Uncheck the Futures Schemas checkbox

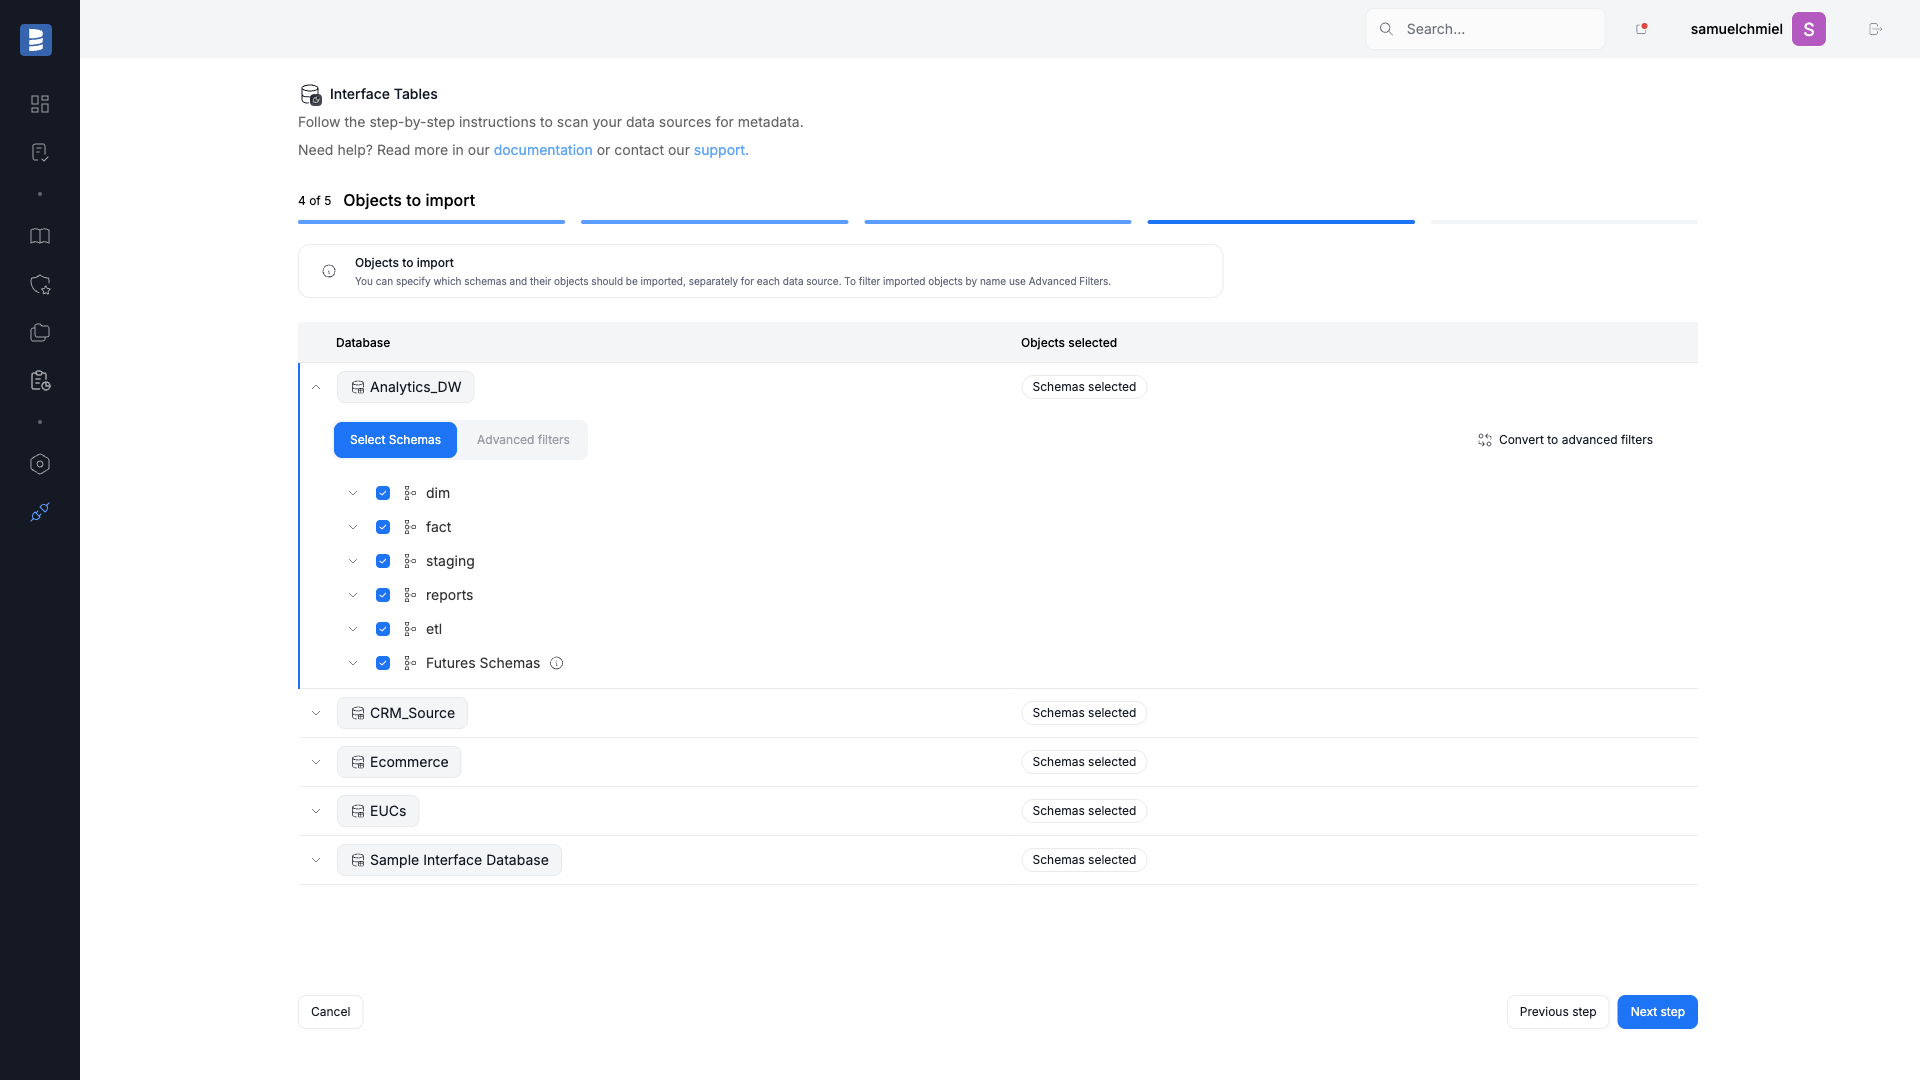coord(383,663)
